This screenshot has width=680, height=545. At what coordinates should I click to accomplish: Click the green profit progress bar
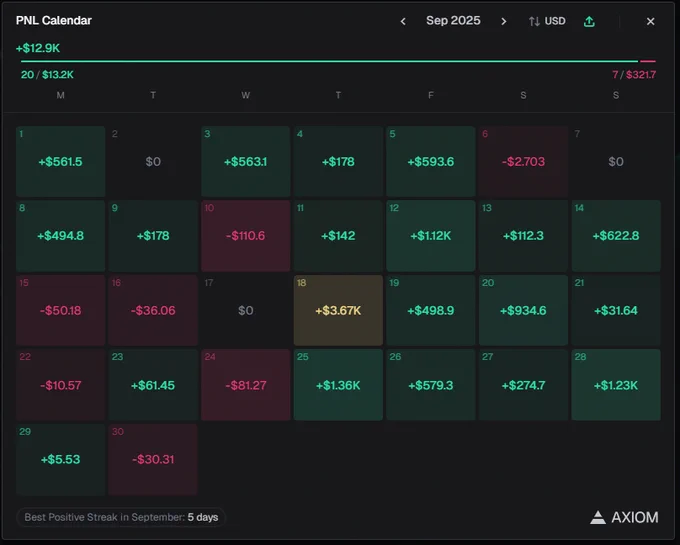(330, 61)
